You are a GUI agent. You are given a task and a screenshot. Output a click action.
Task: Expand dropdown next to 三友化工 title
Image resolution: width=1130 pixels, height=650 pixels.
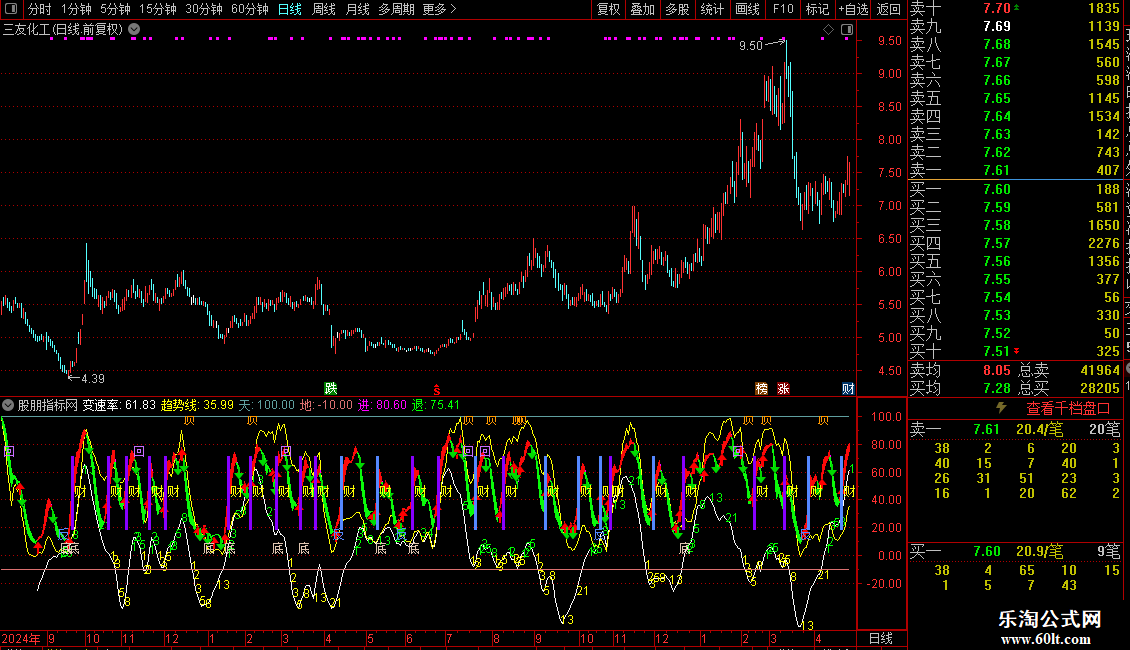[x=134, y=30]
